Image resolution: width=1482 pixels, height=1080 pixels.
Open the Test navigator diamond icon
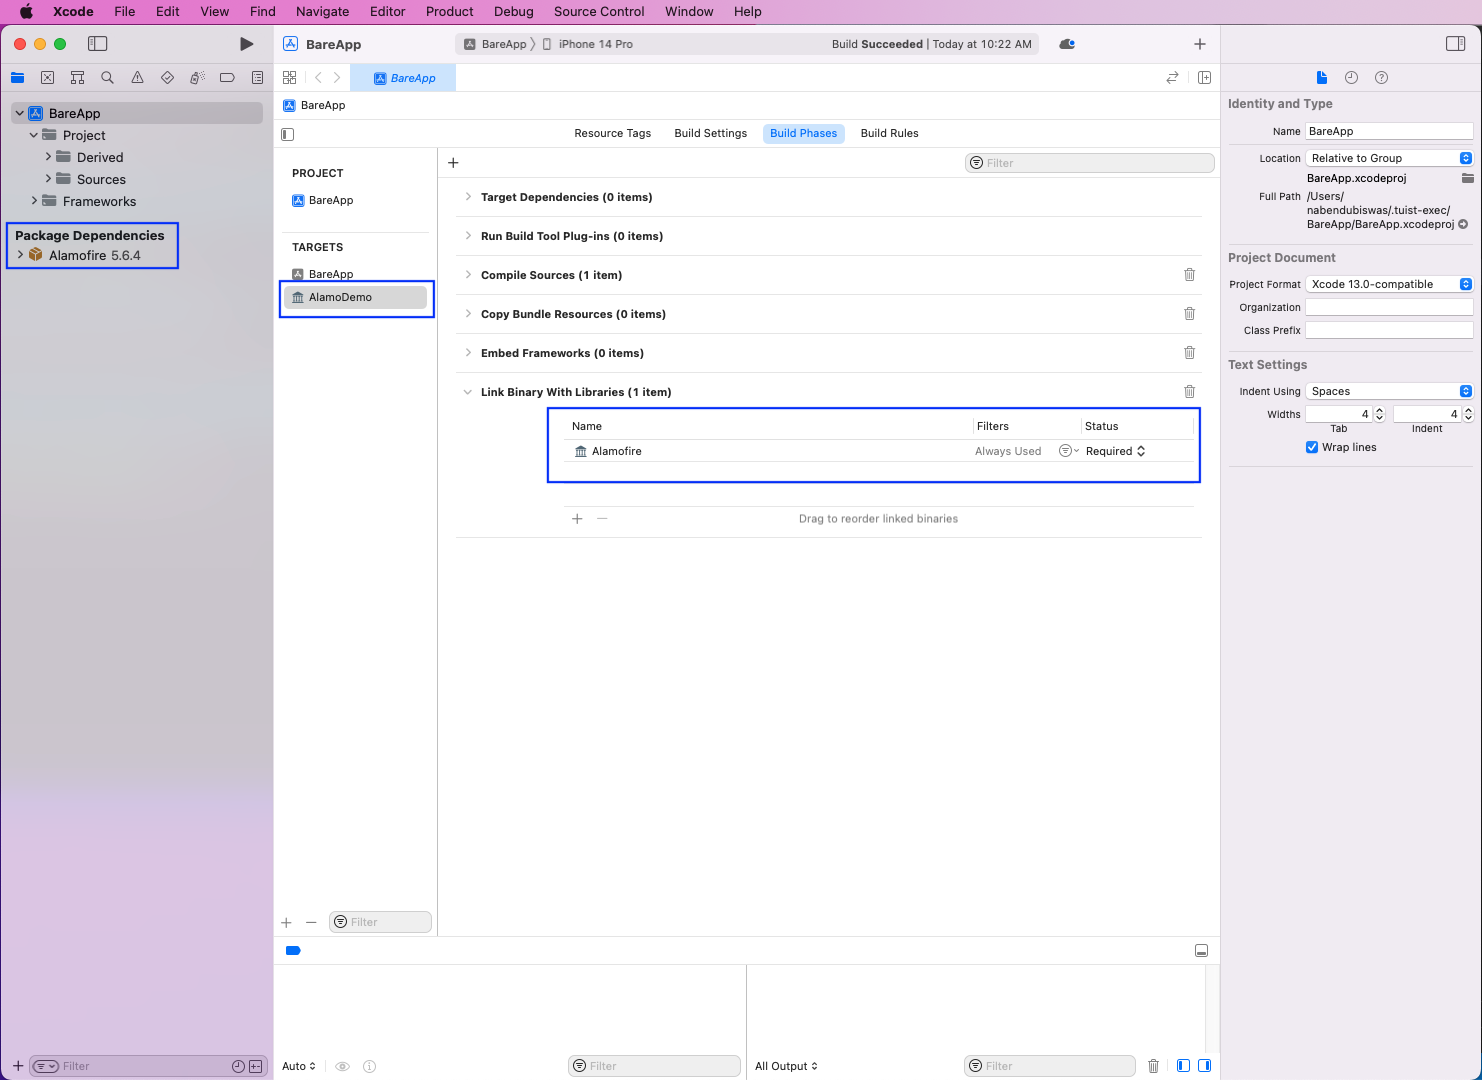coord(167,78)
